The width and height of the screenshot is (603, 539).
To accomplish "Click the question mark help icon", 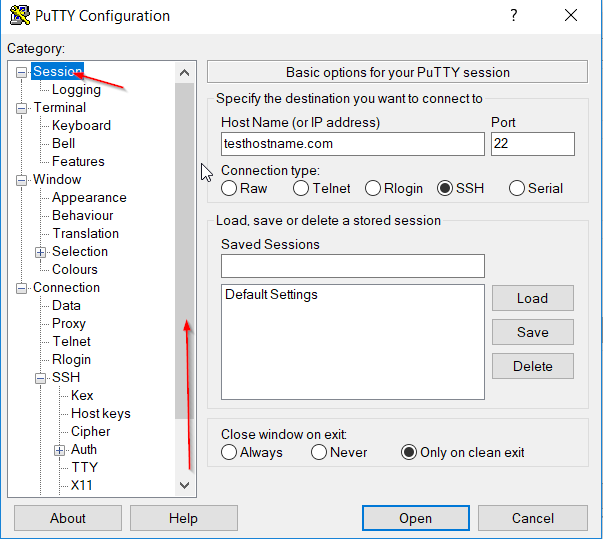I will 514,16.
